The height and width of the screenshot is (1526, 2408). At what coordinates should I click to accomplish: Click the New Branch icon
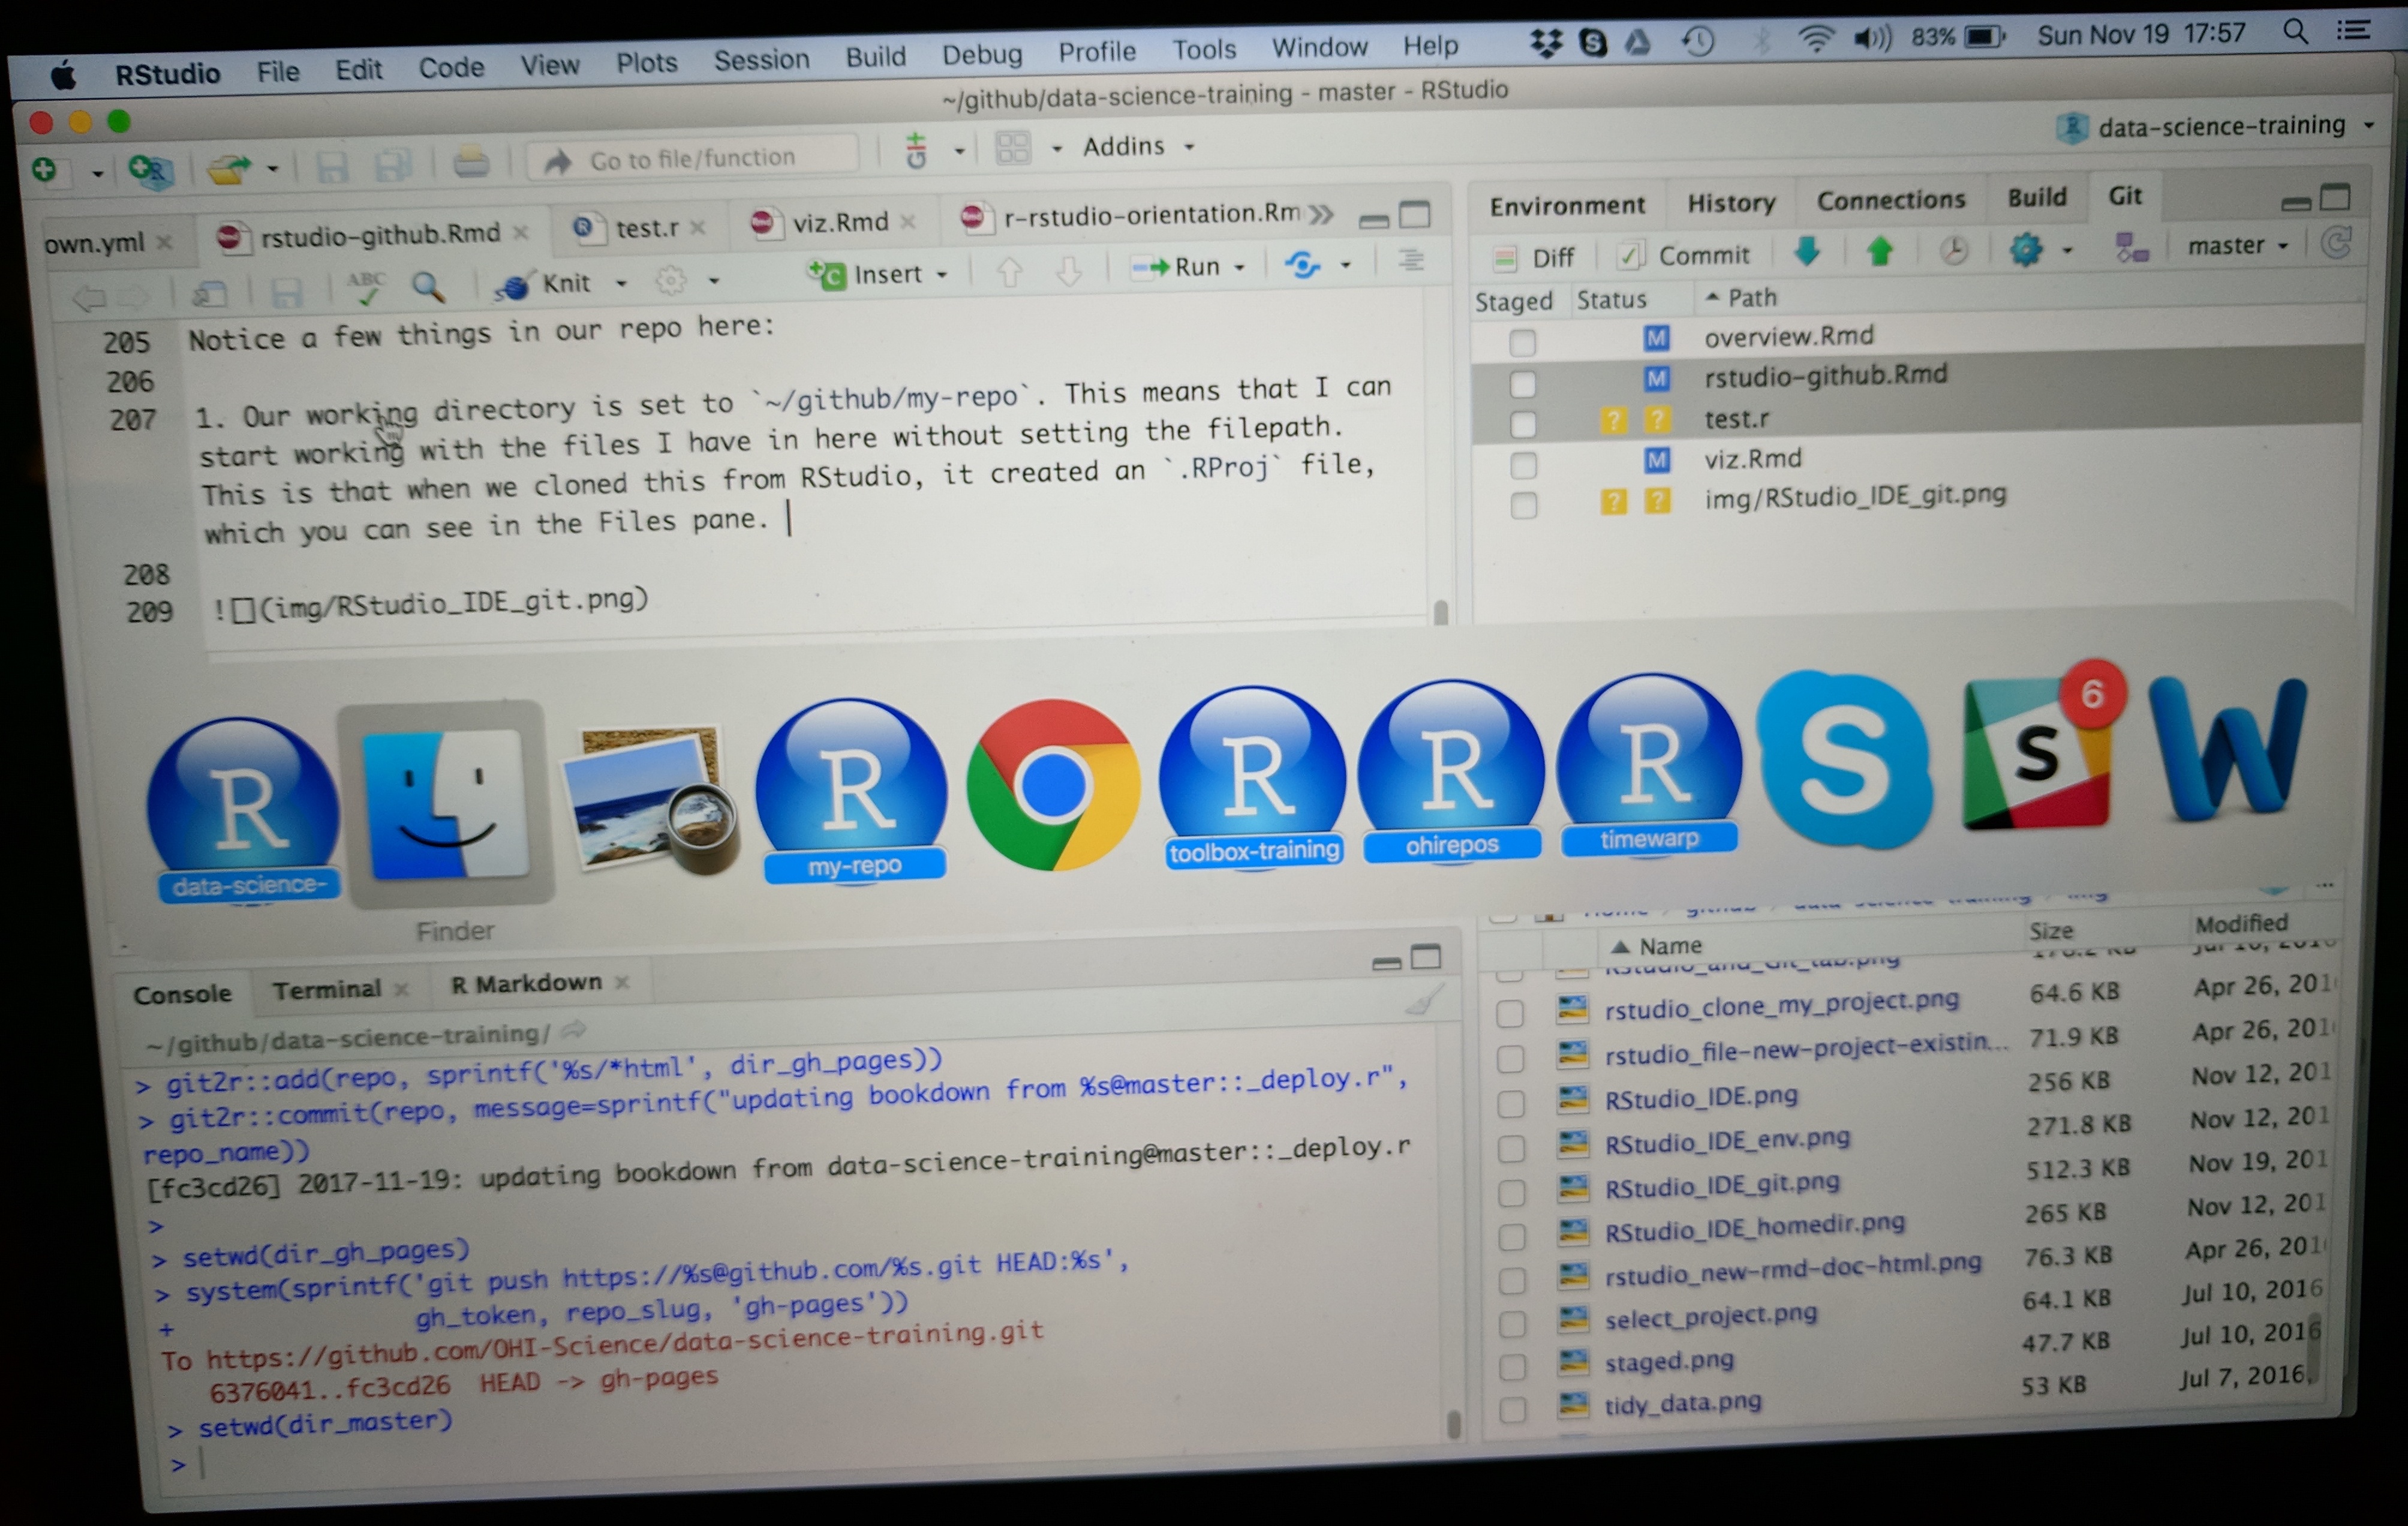(2131, 247)
